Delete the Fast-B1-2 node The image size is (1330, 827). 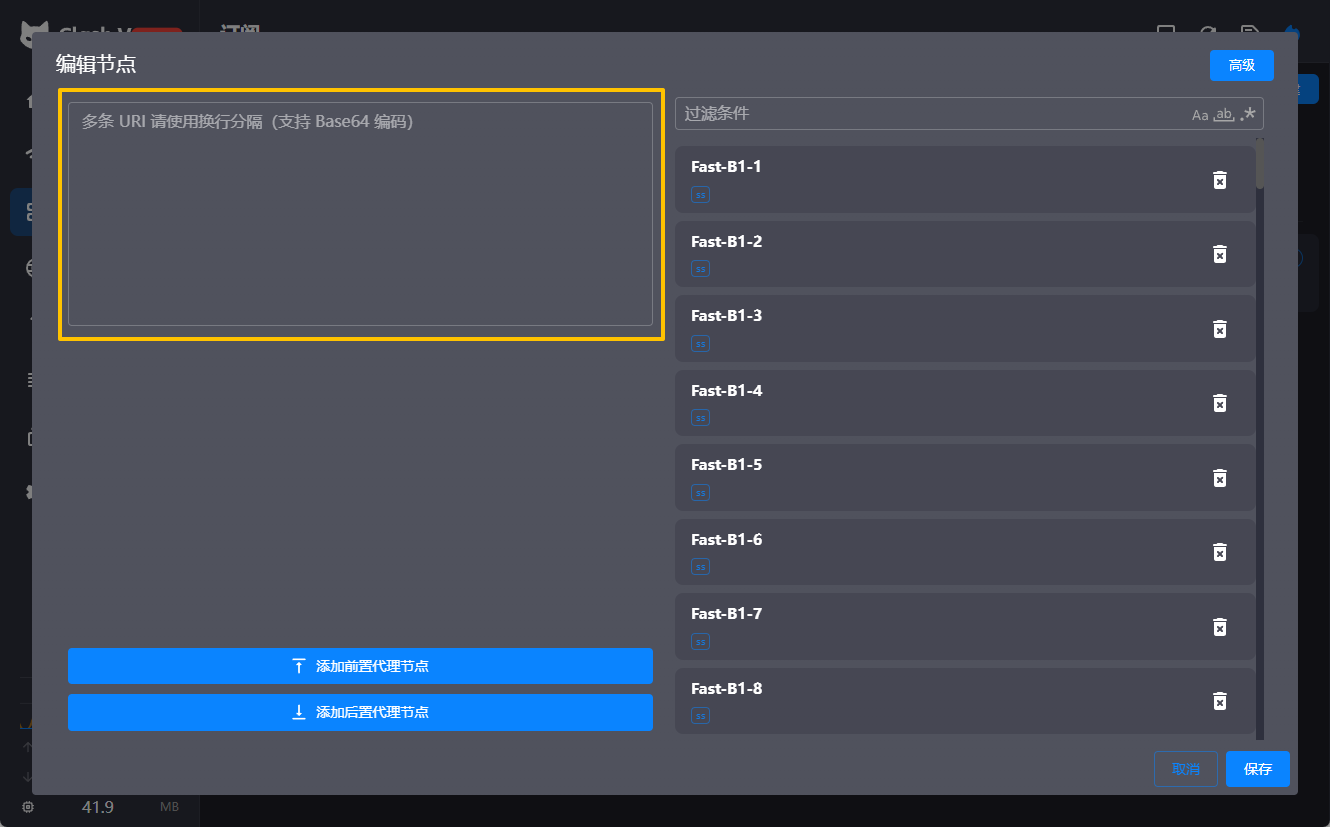1219,254
